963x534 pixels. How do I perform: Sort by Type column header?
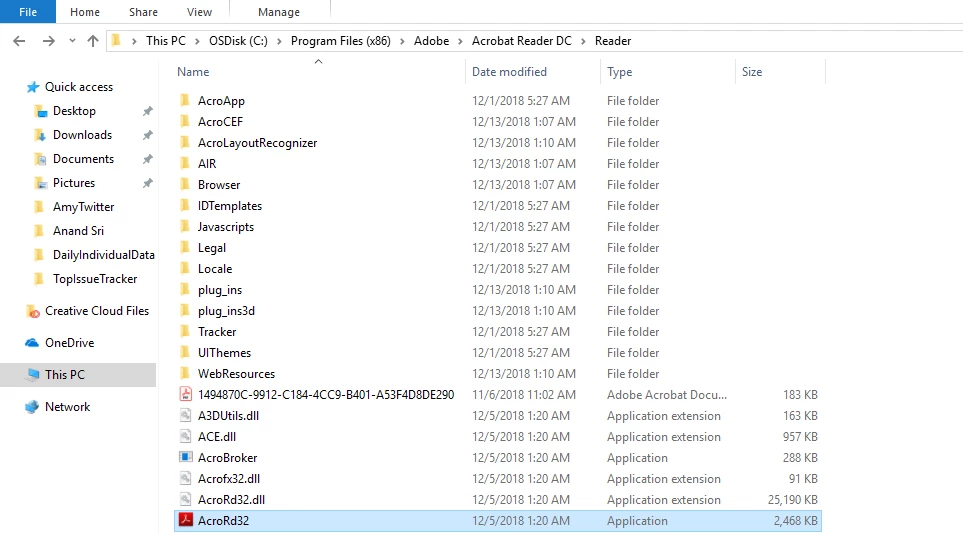pyautogui.click(x=619, y=72)
